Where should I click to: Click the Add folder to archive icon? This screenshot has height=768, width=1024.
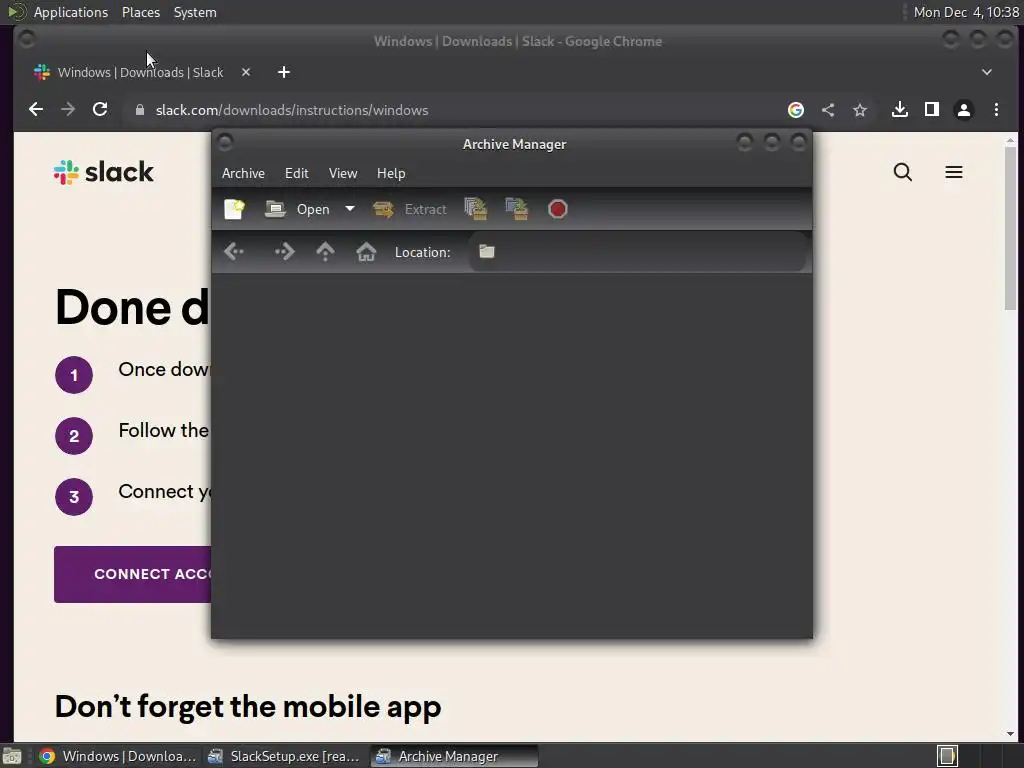pyautogui.click(x=517, y=209)
